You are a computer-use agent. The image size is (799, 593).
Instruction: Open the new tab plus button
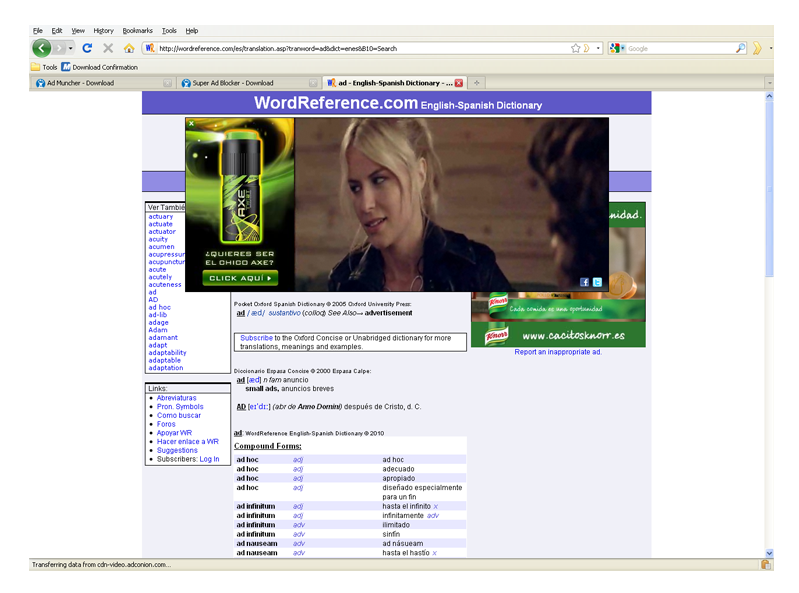(x=476, y=83)
